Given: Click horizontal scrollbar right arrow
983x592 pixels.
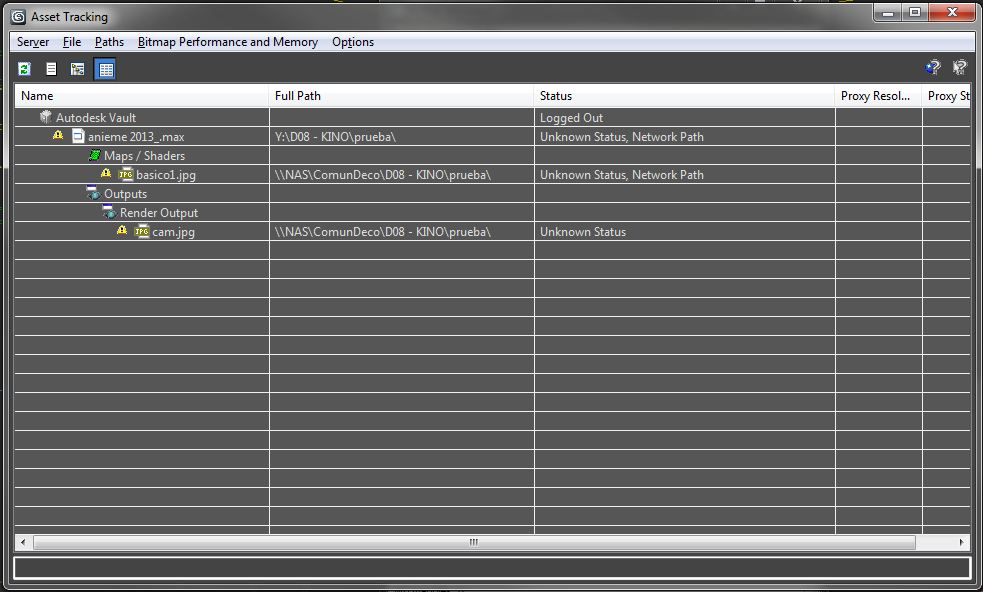Looking at the screenshot, I should [962, 542].
